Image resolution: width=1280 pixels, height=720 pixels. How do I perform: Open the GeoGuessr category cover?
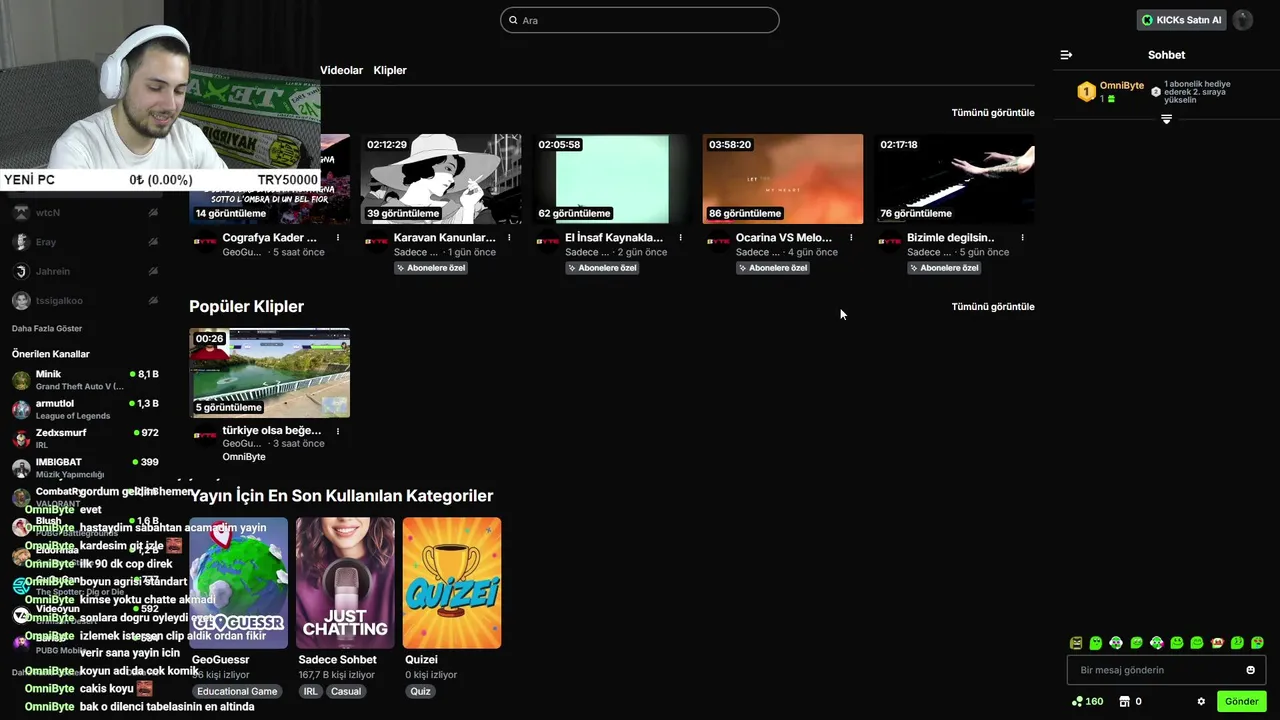239,583
